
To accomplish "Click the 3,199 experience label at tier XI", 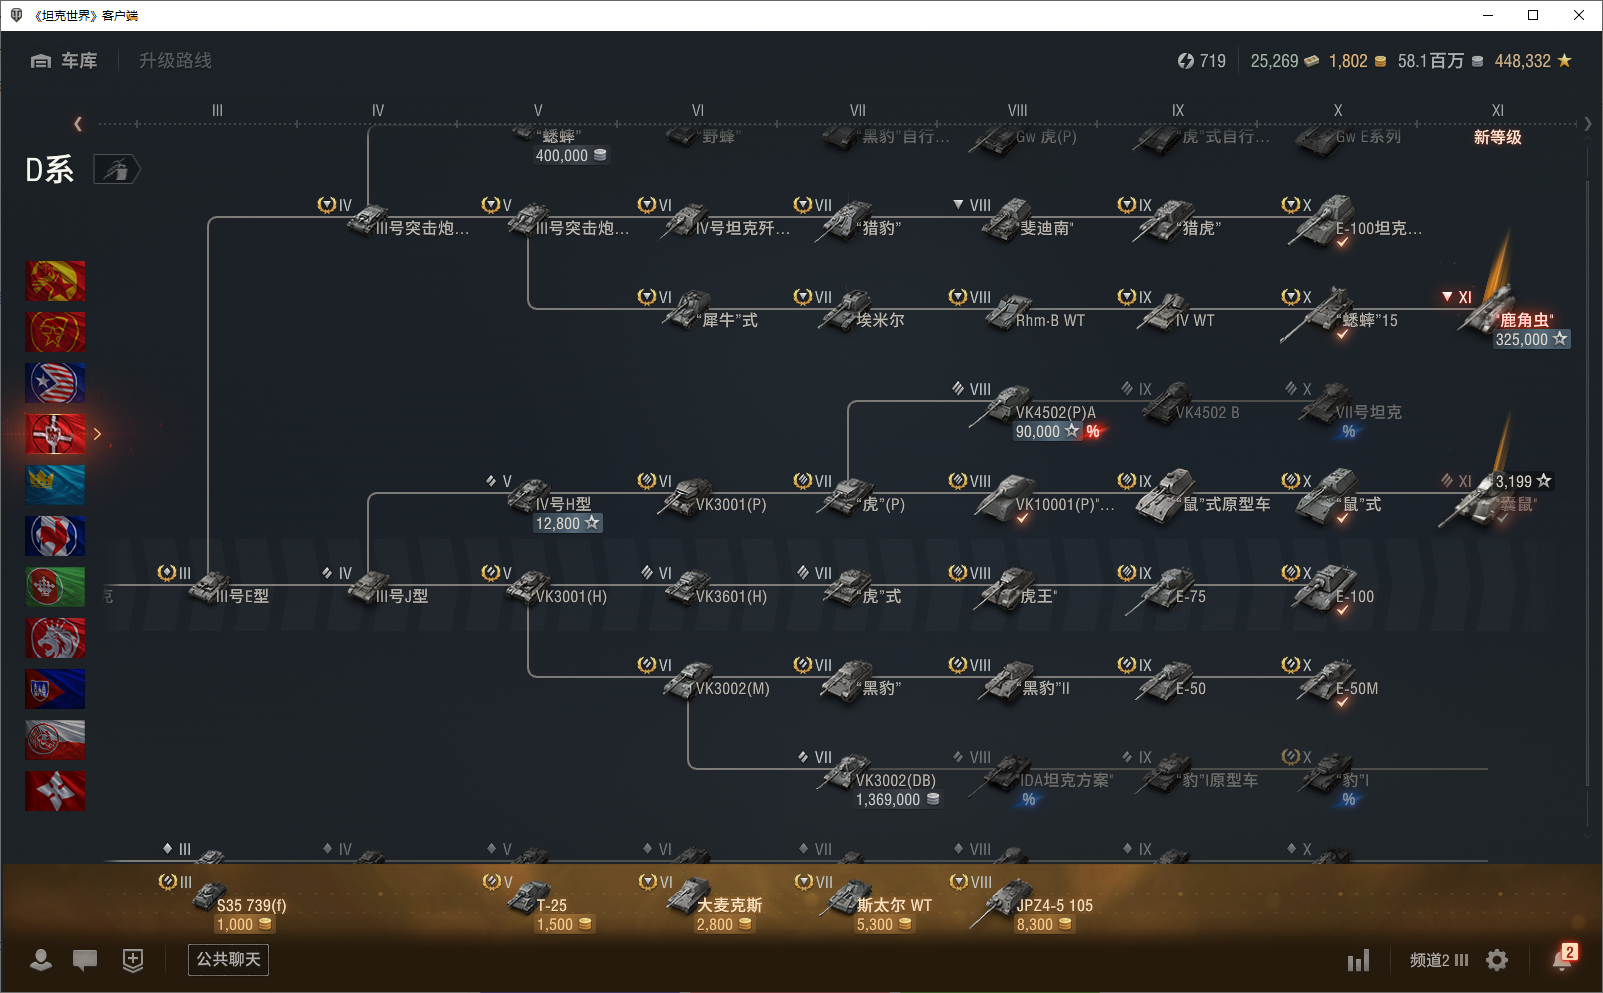I will coord(1523,481).
